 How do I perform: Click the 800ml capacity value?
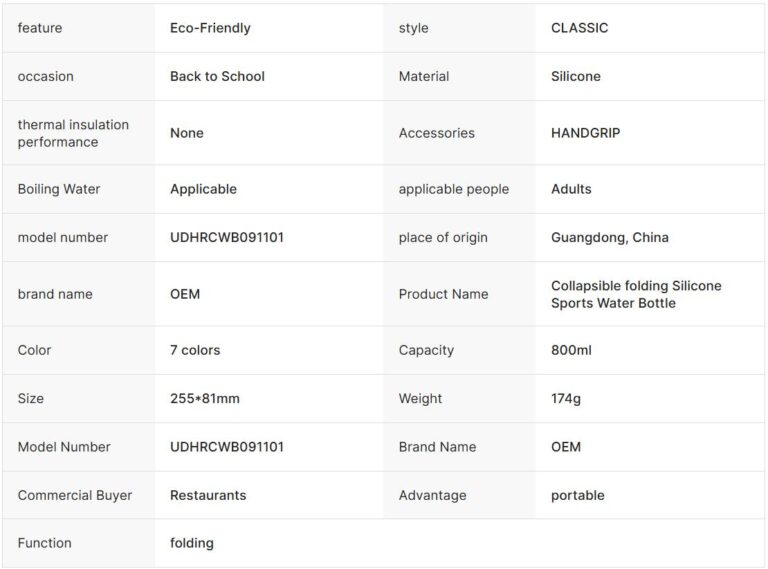571,350
